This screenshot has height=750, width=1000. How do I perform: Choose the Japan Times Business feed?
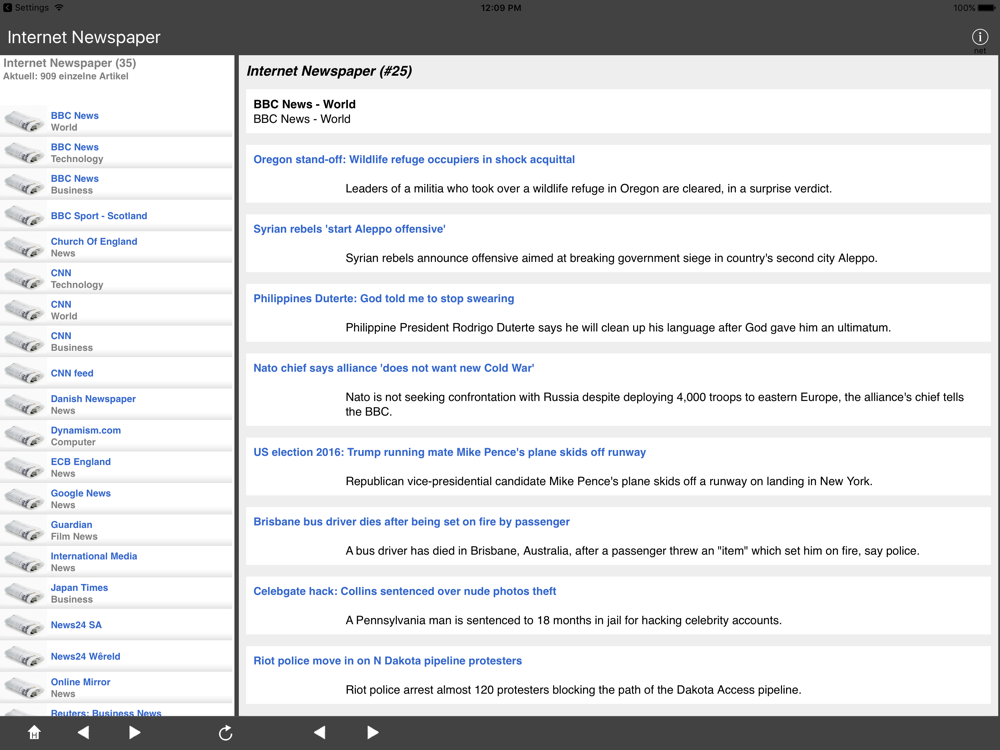pyautogui.click(x=117, y=593)
